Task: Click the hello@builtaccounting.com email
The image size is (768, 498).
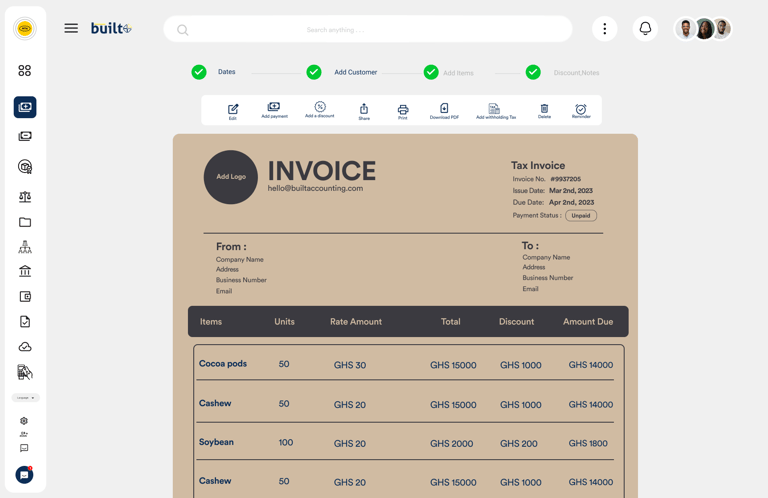Action: coord(315,188)
